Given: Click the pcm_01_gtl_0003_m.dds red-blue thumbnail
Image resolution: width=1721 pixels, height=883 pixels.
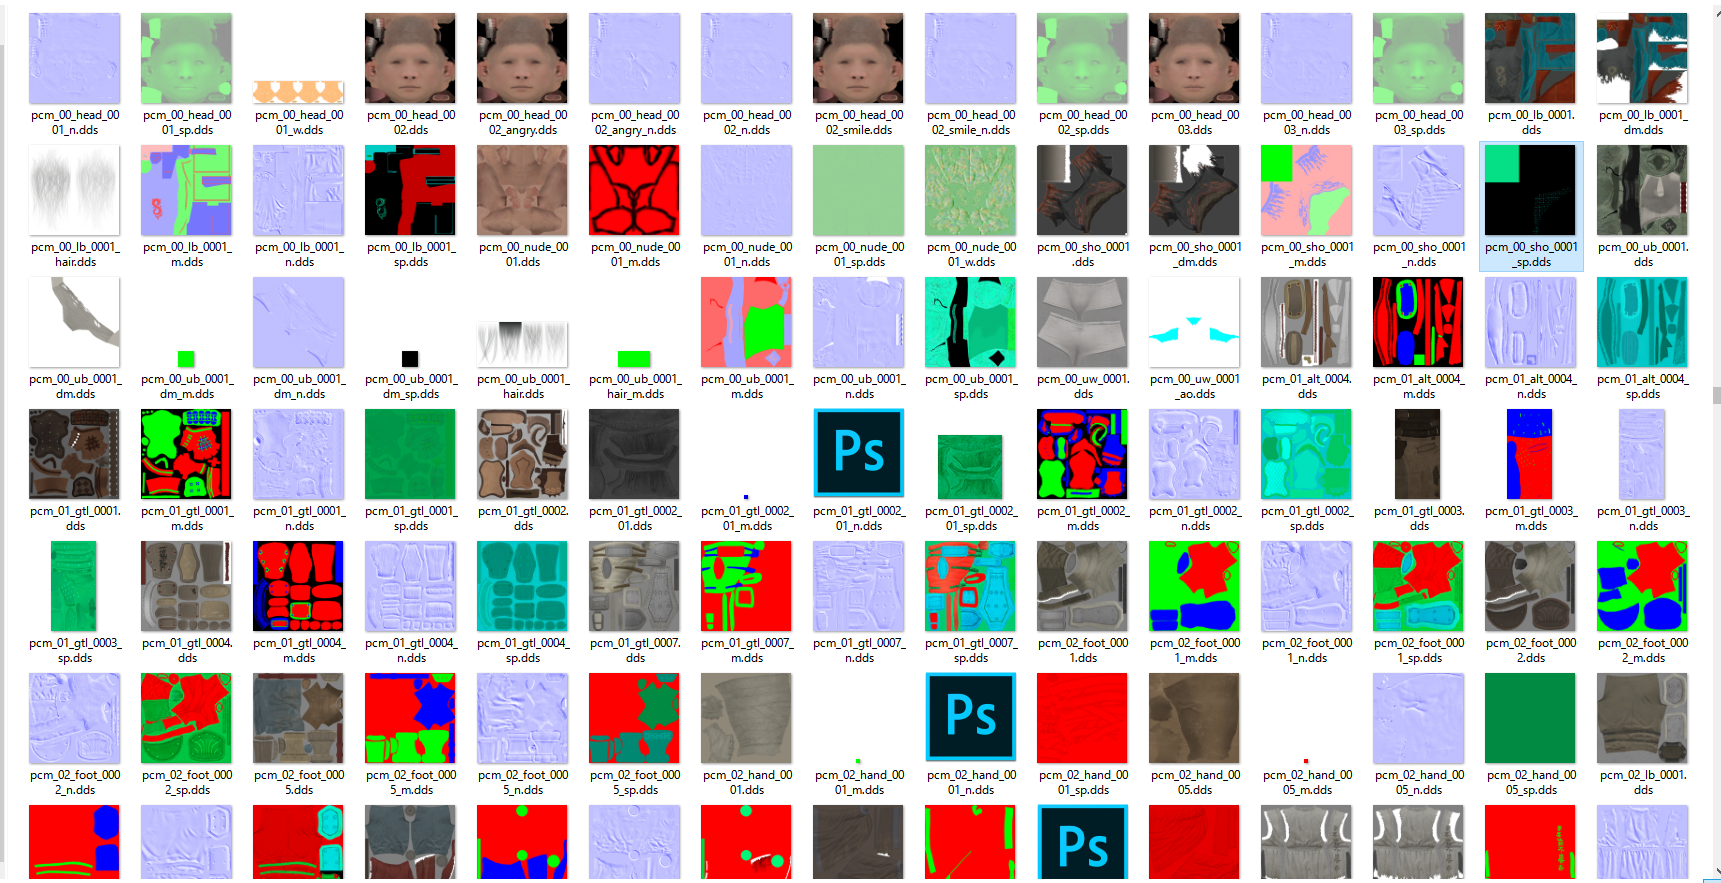Looking at the screenshot, I should coord(1530,454).
